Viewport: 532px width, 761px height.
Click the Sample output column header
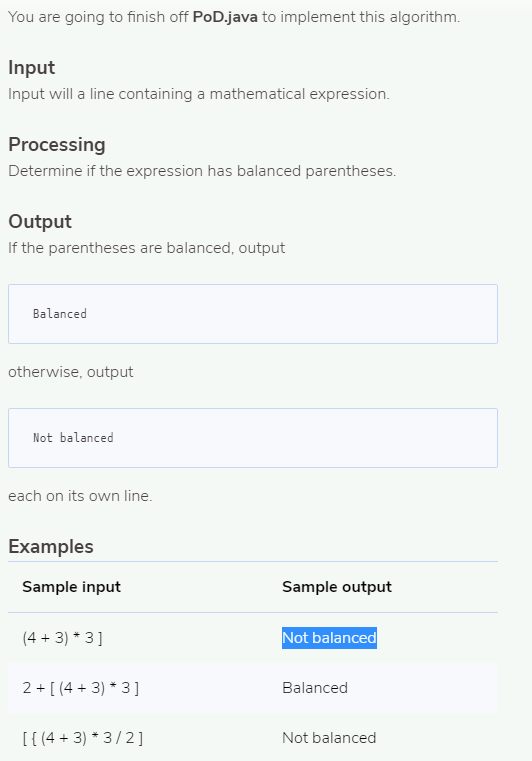337,587
